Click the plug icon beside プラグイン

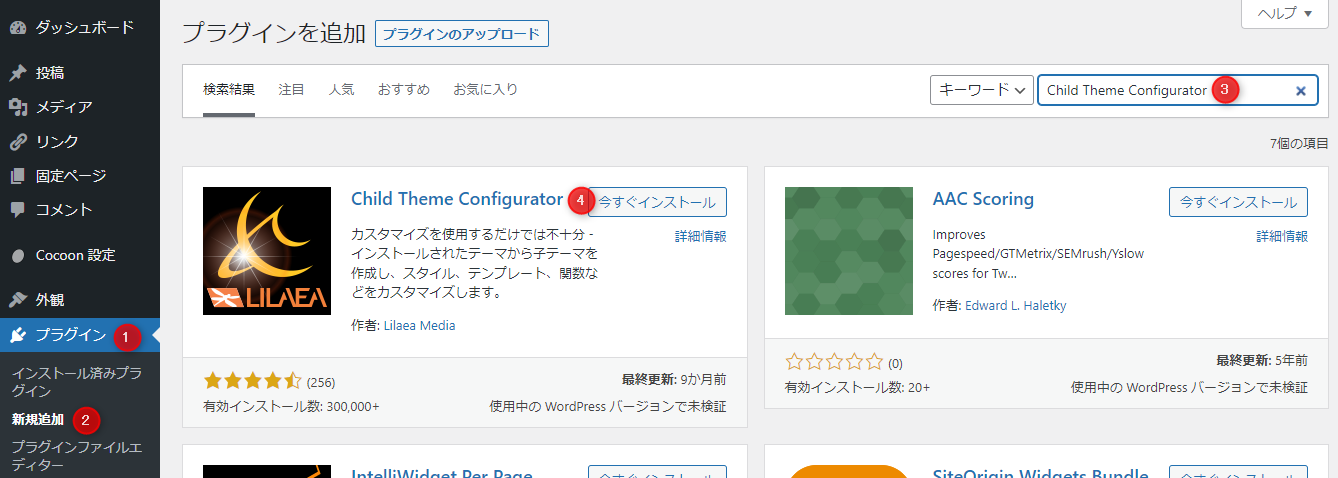coord(17,335)
